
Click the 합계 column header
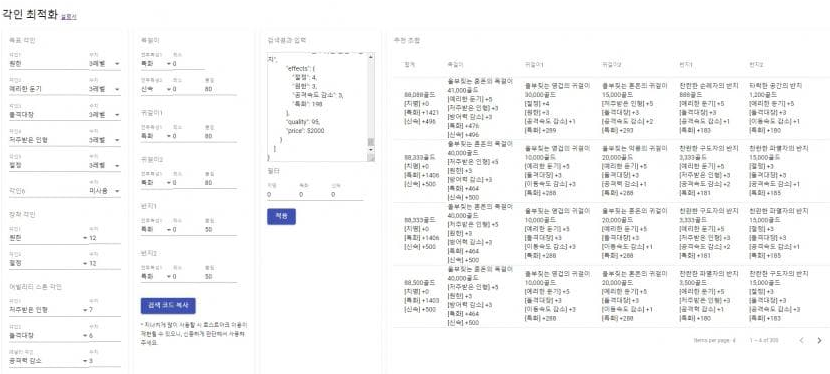pos(409,65)
